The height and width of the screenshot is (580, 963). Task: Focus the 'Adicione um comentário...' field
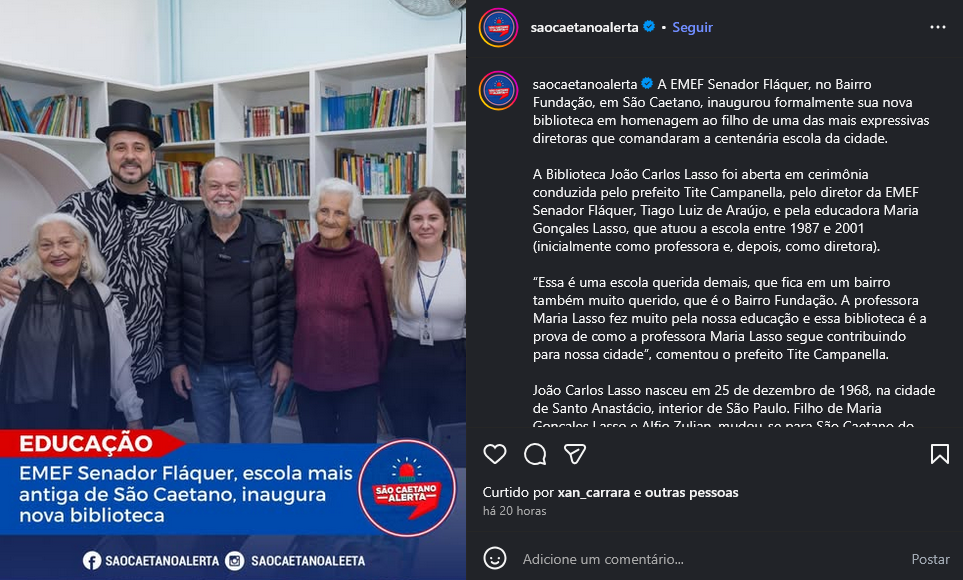[x=706, y=559]
